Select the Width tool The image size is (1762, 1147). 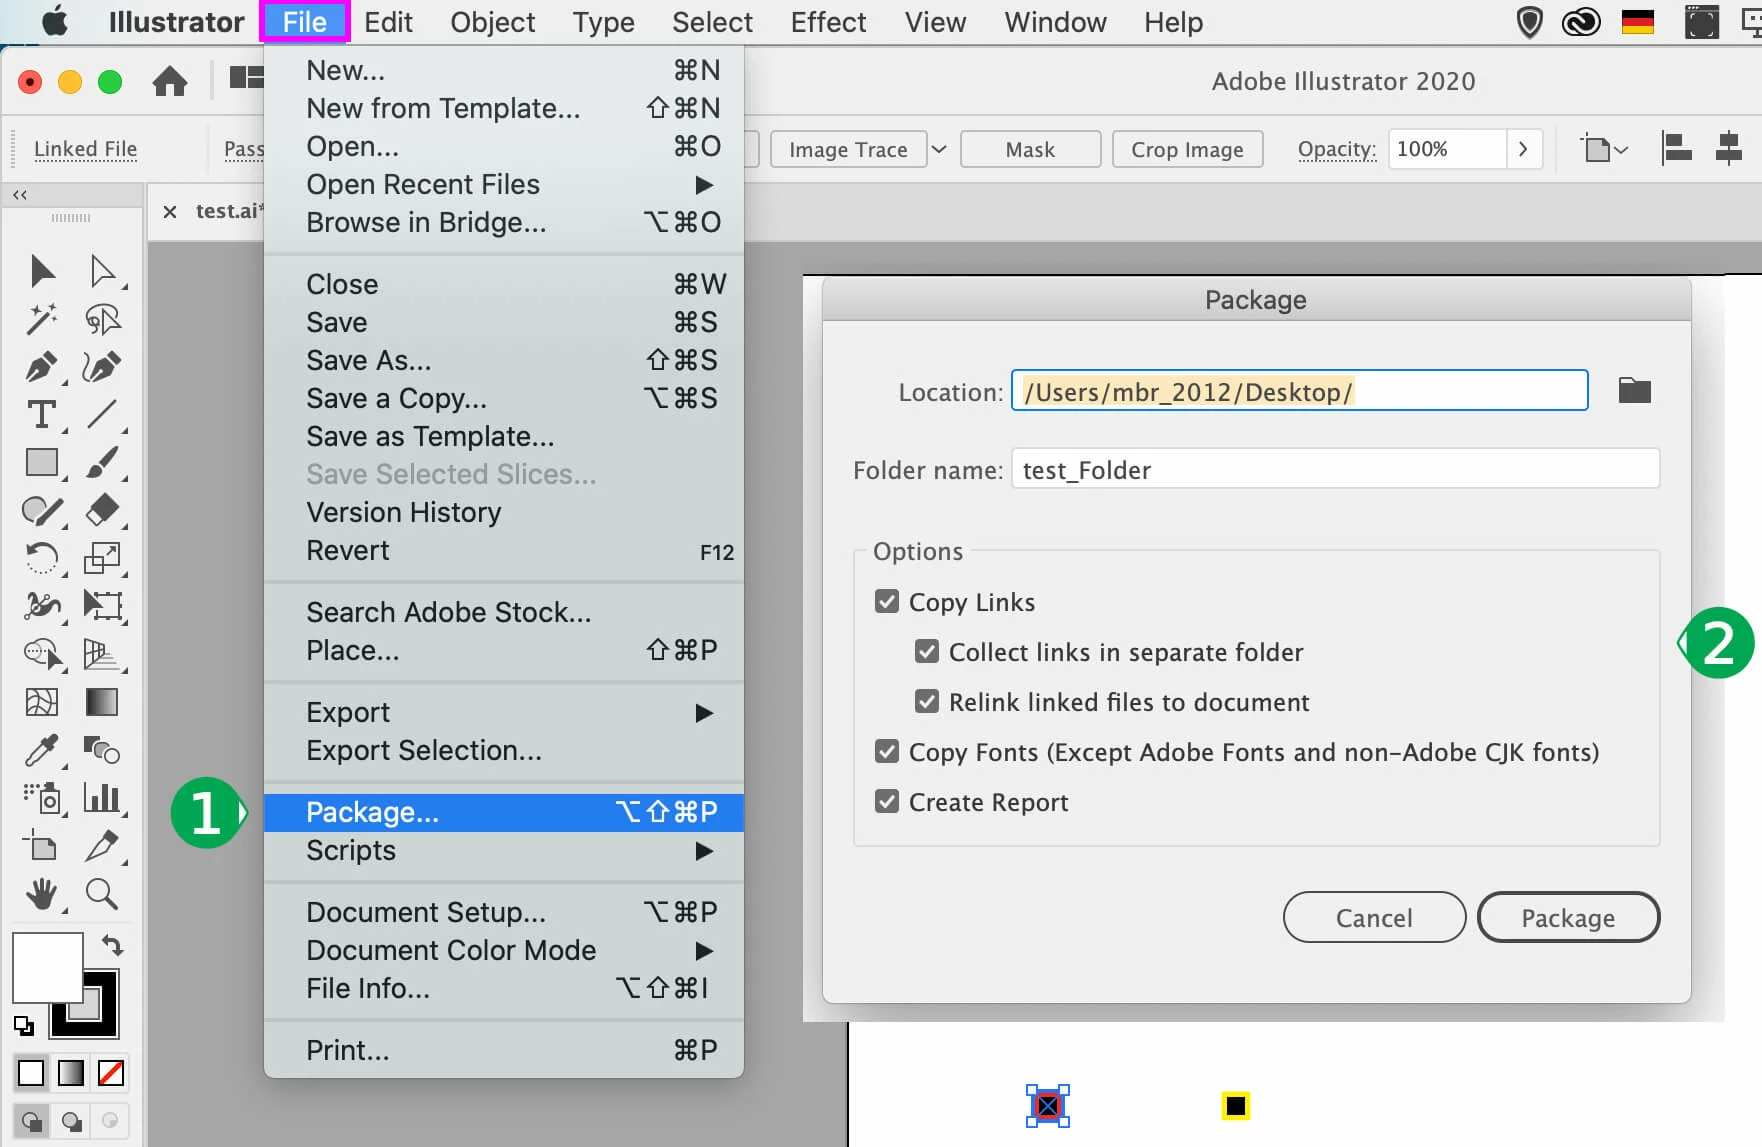(x=42, y=606)
